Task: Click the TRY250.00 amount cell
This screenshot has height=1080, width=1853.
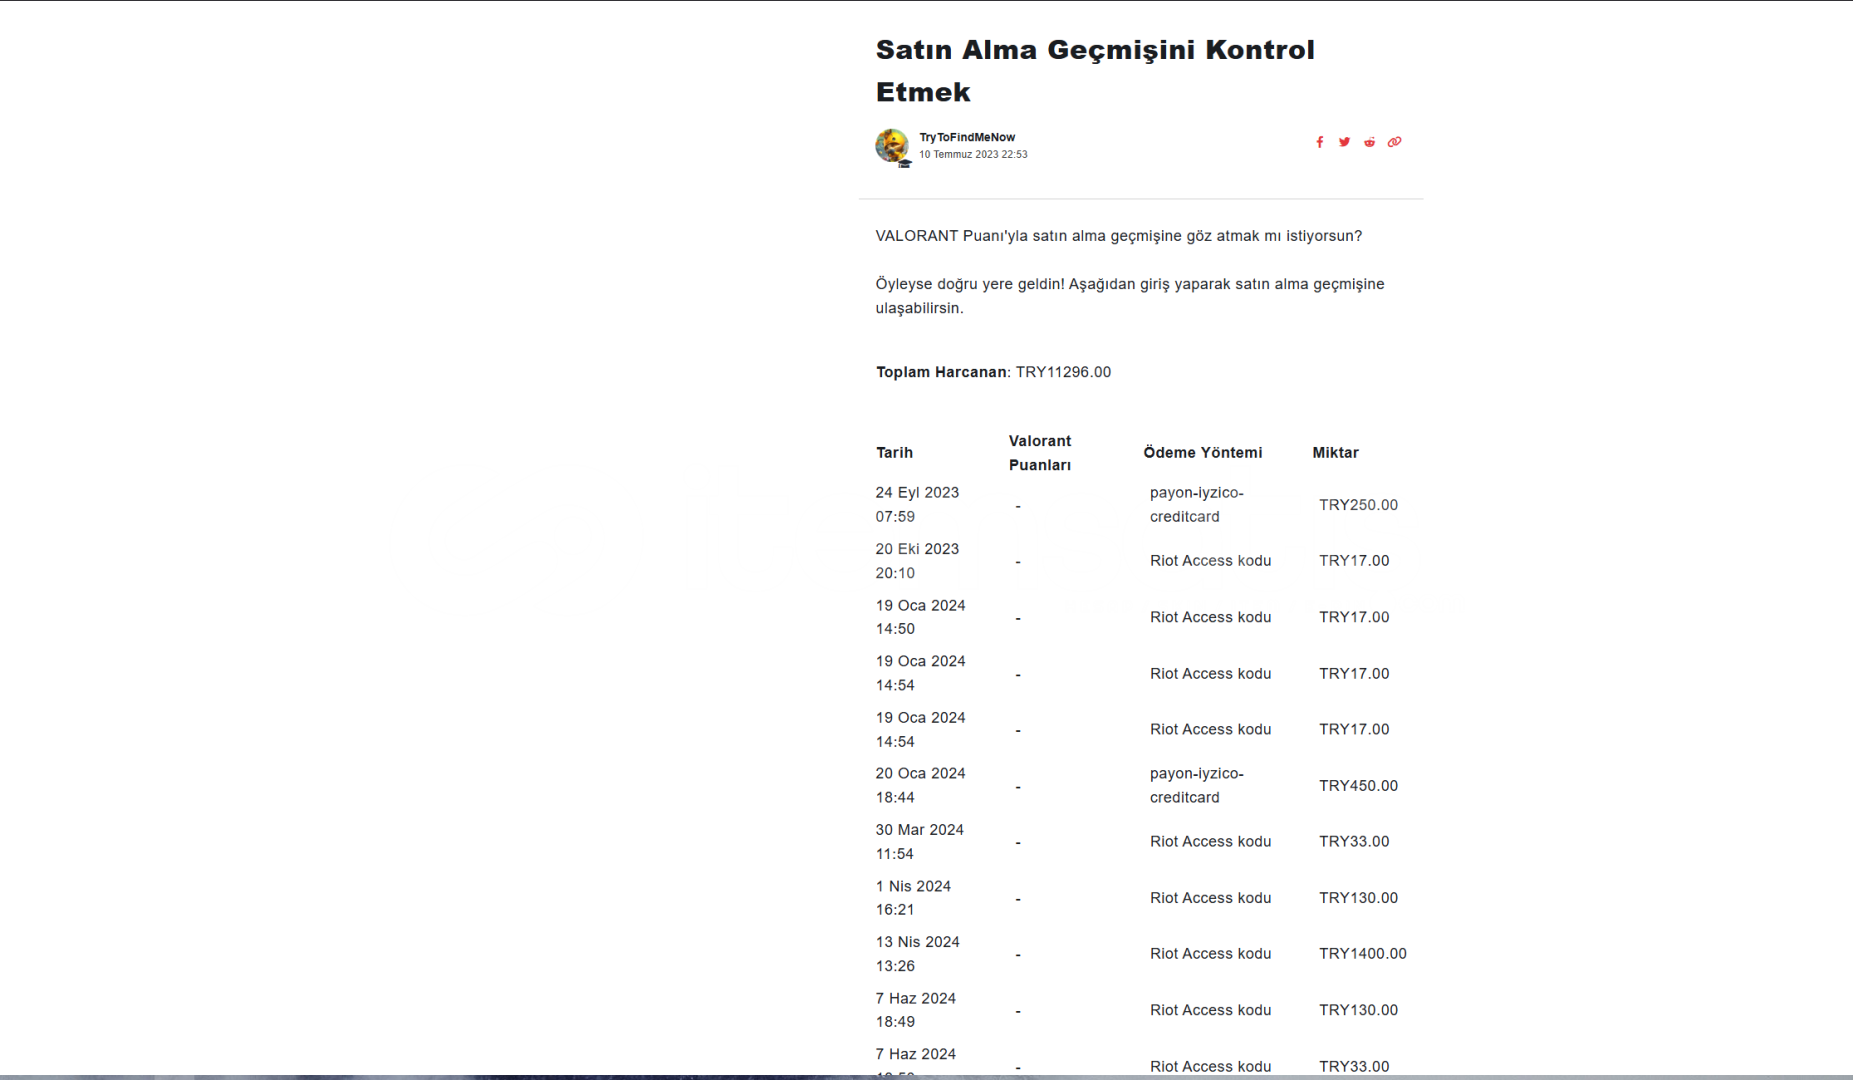Action: [x=1357, y=505]
